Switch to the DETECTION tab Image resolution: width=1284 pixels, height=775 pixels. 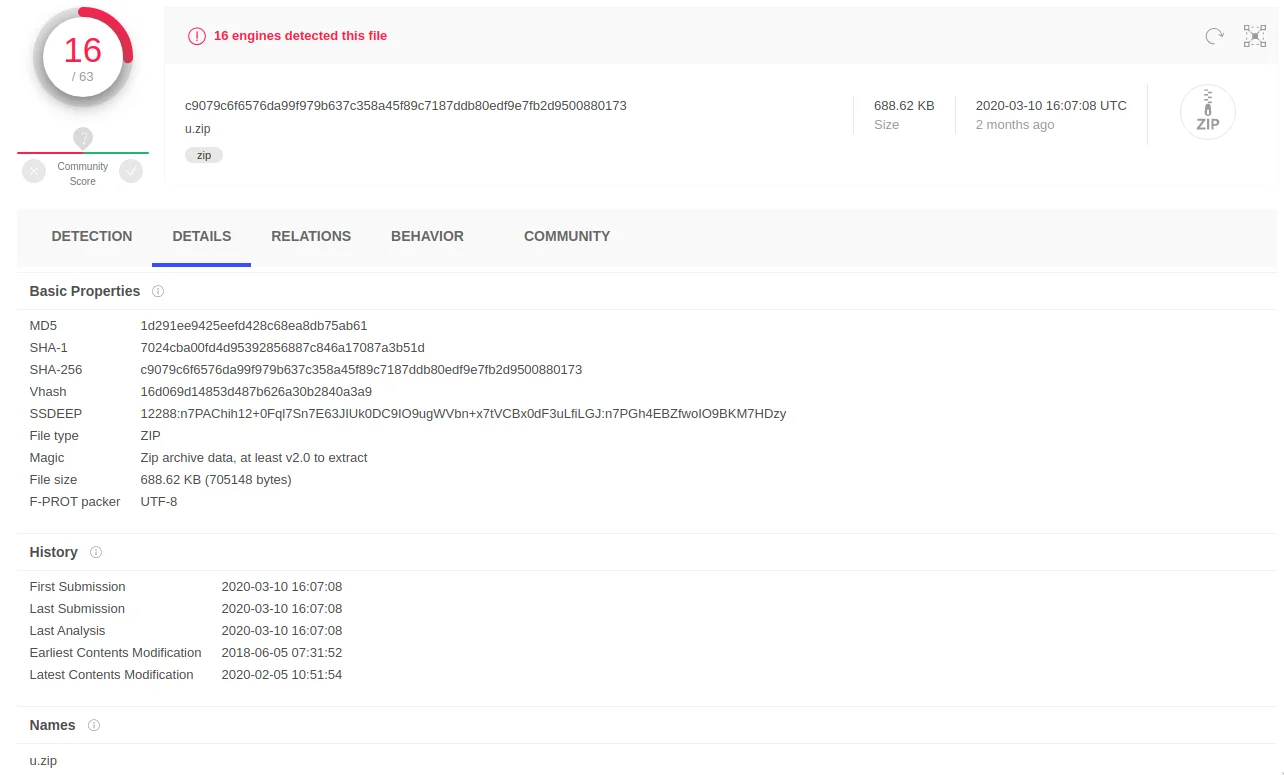(92, 237)
